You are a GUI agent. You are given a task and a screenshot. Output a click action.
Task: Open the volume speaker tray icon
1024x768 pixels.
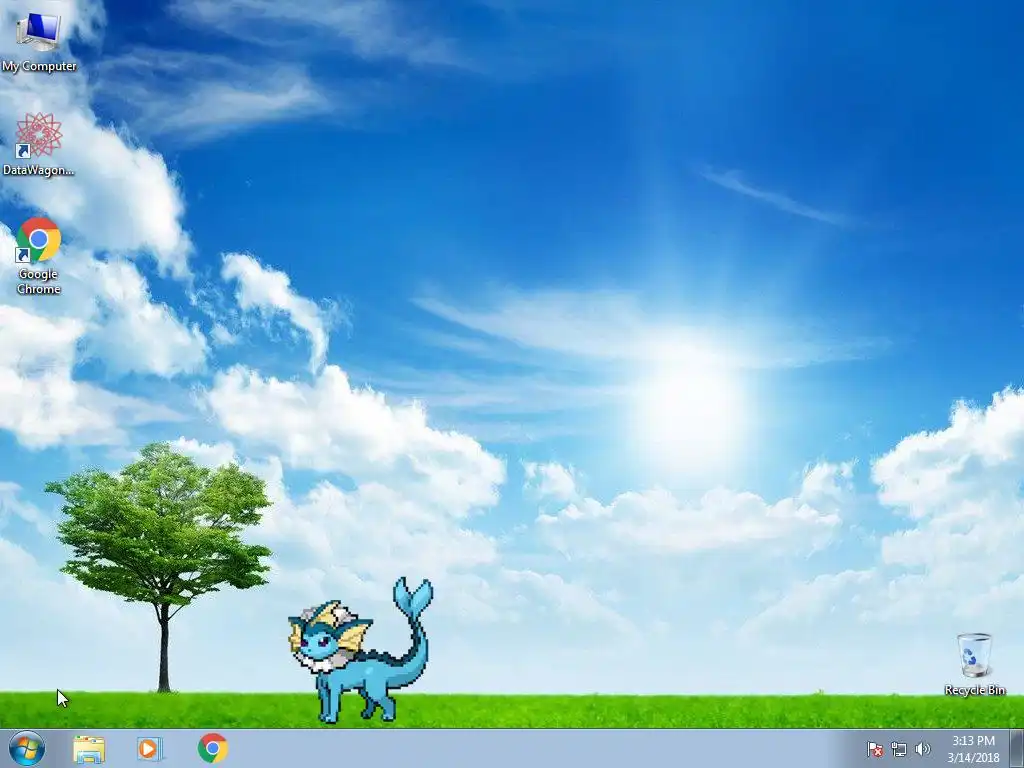[x=922, y=749]
